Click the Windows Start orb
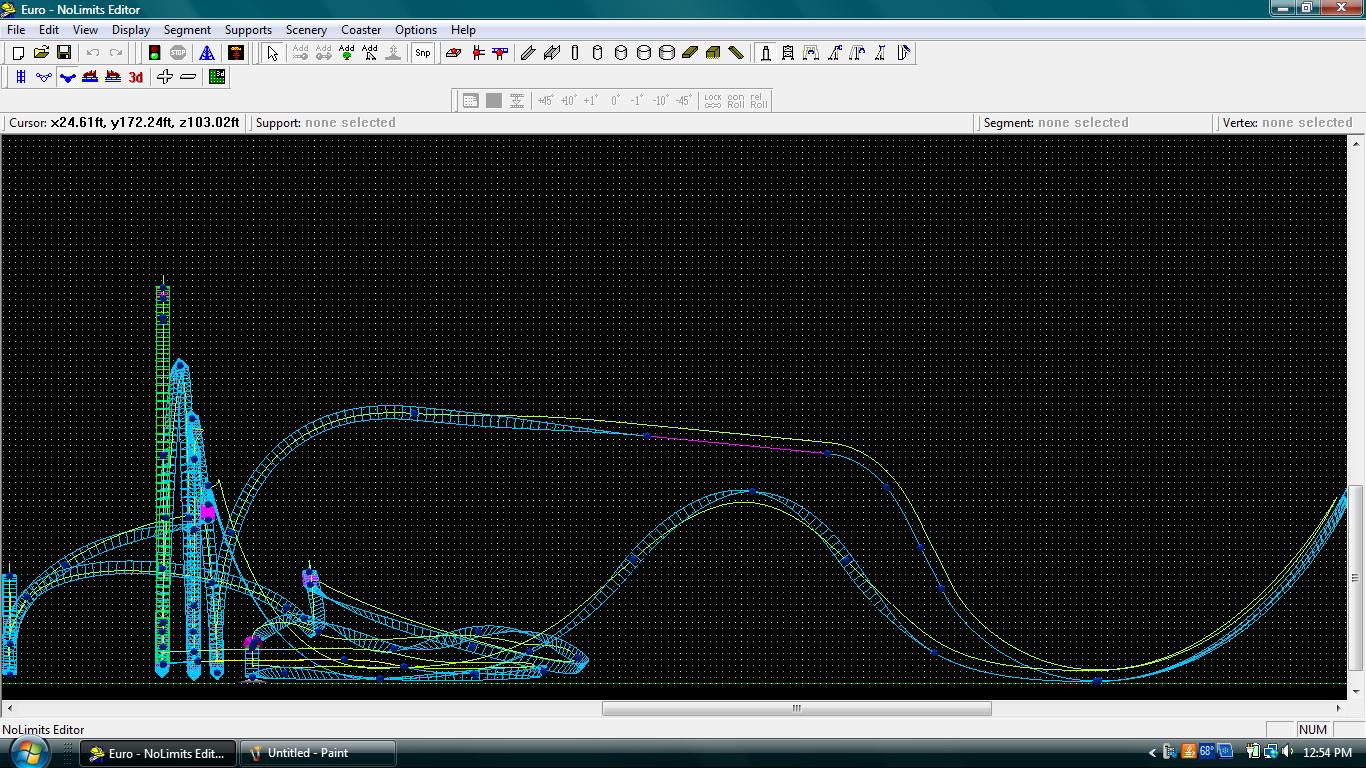This screenshot has height=768, width=1366. (27, 752)
